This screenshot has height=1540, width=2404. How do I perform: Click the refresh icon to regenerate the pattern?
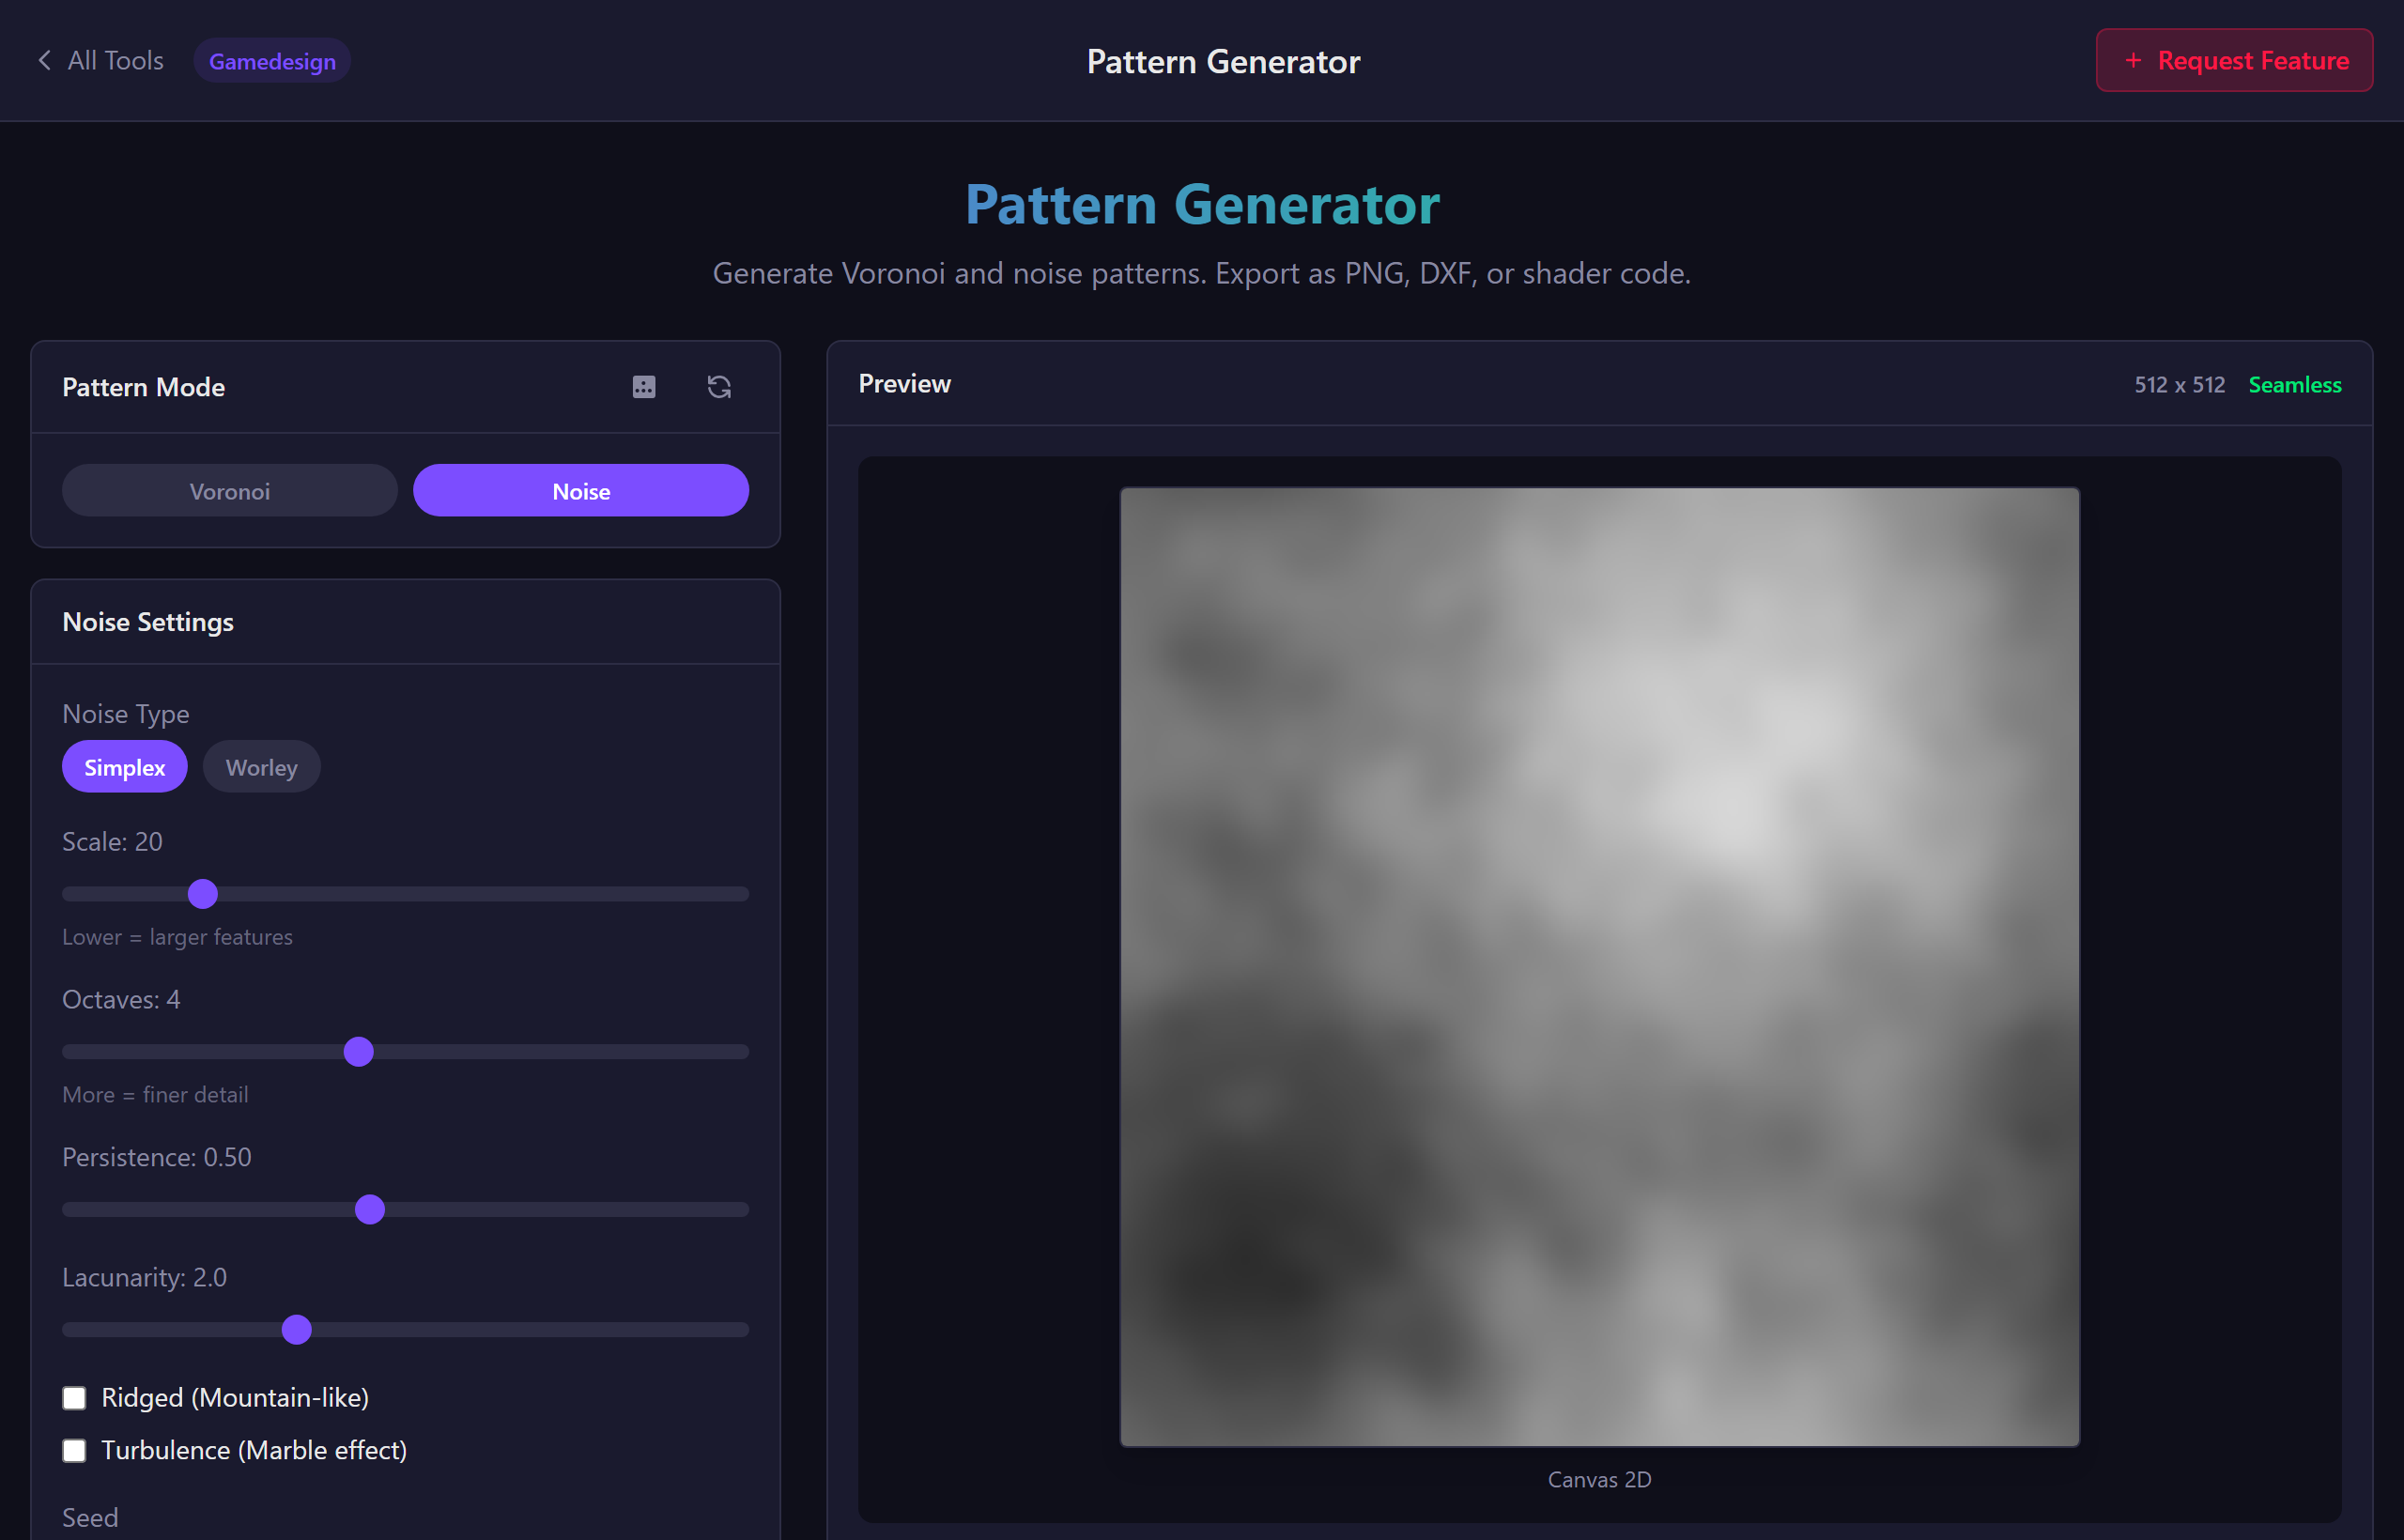coord(719,387)
